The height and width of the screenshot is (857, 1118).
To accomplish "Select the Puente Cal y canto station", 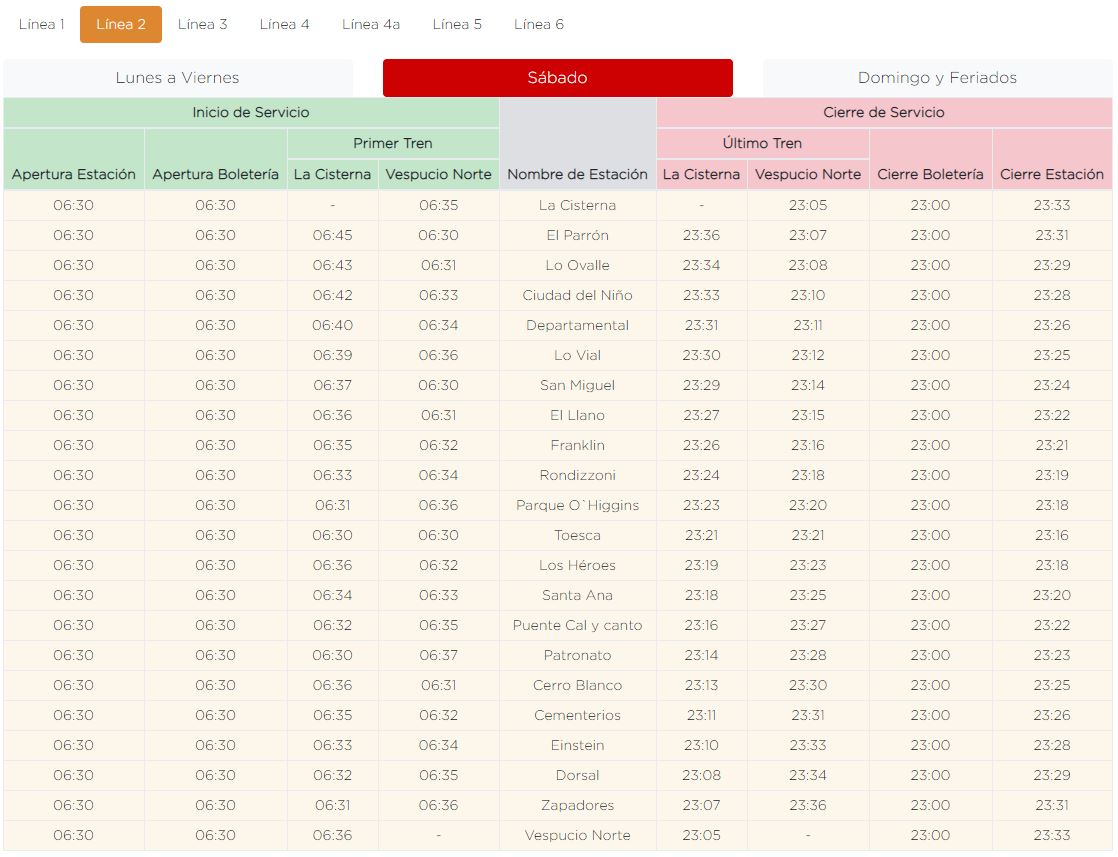I will coord(578,625).
